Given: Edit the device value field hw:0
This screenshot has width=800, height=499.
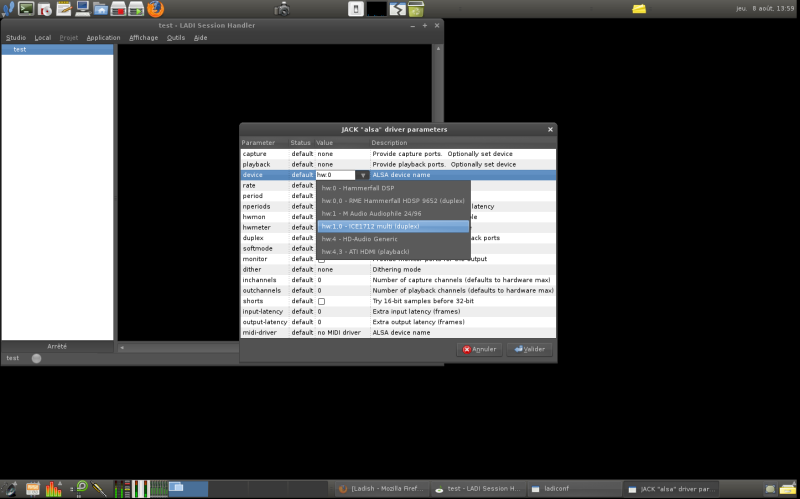Looking at the screenshot, I should coord(336,175).
